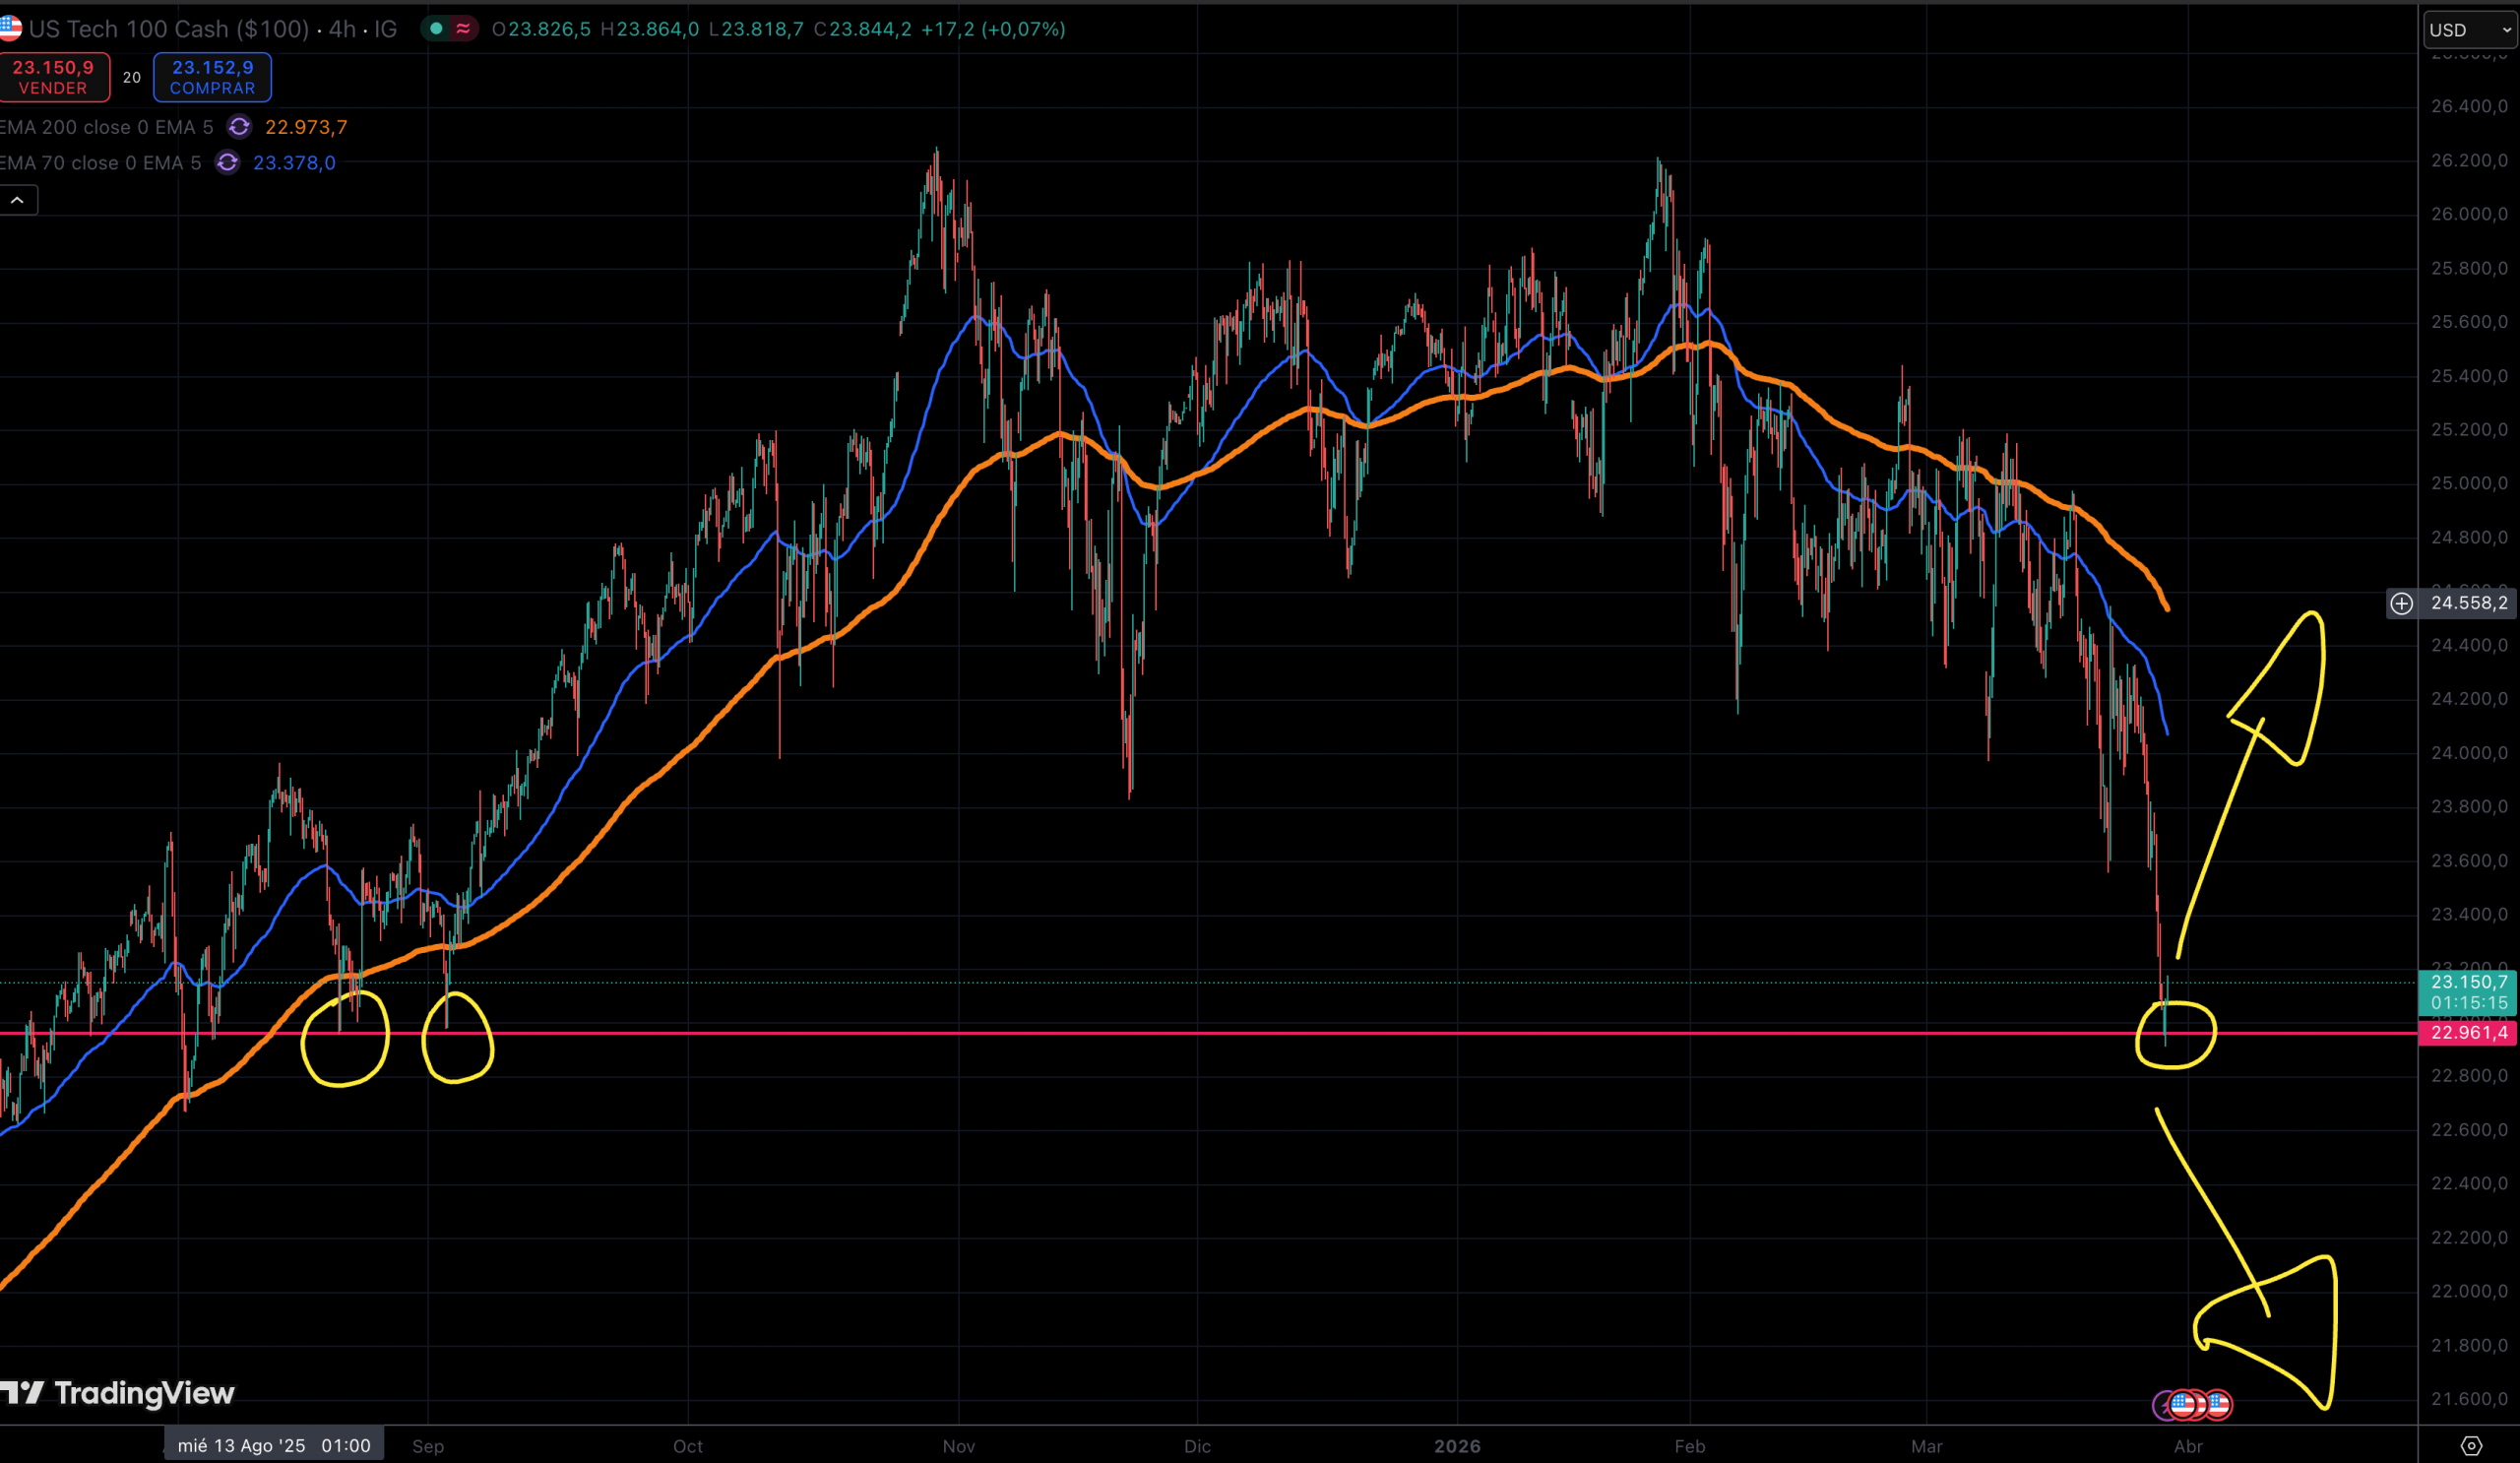Click the crosshair price label 24.558,2
The image size is (2520, 1463).
pos(2468,603)
